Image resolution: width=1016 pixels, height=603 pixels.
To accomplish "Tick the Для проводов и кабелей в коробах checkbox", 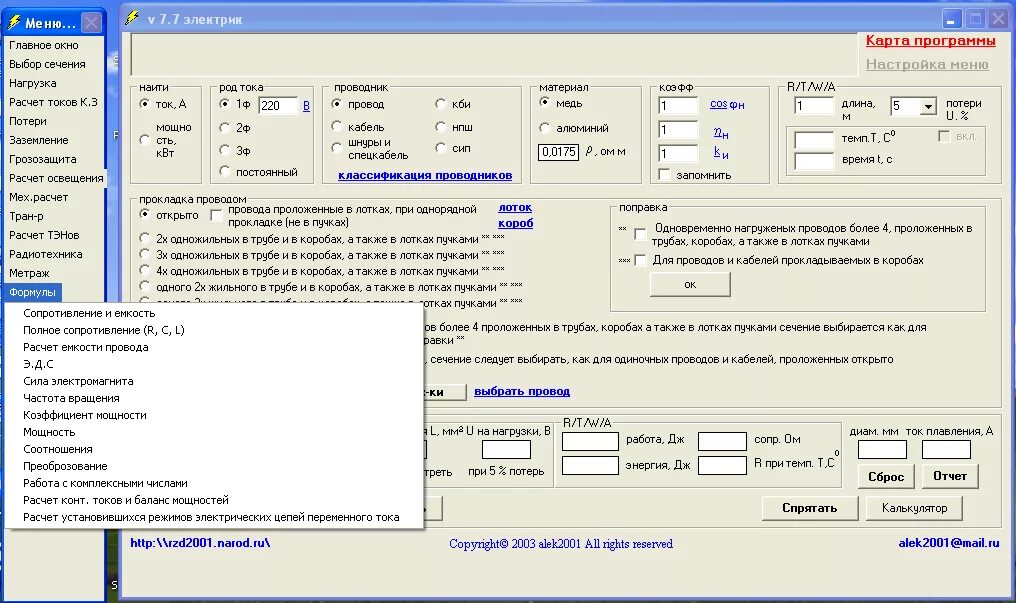I will coord(640,260).
